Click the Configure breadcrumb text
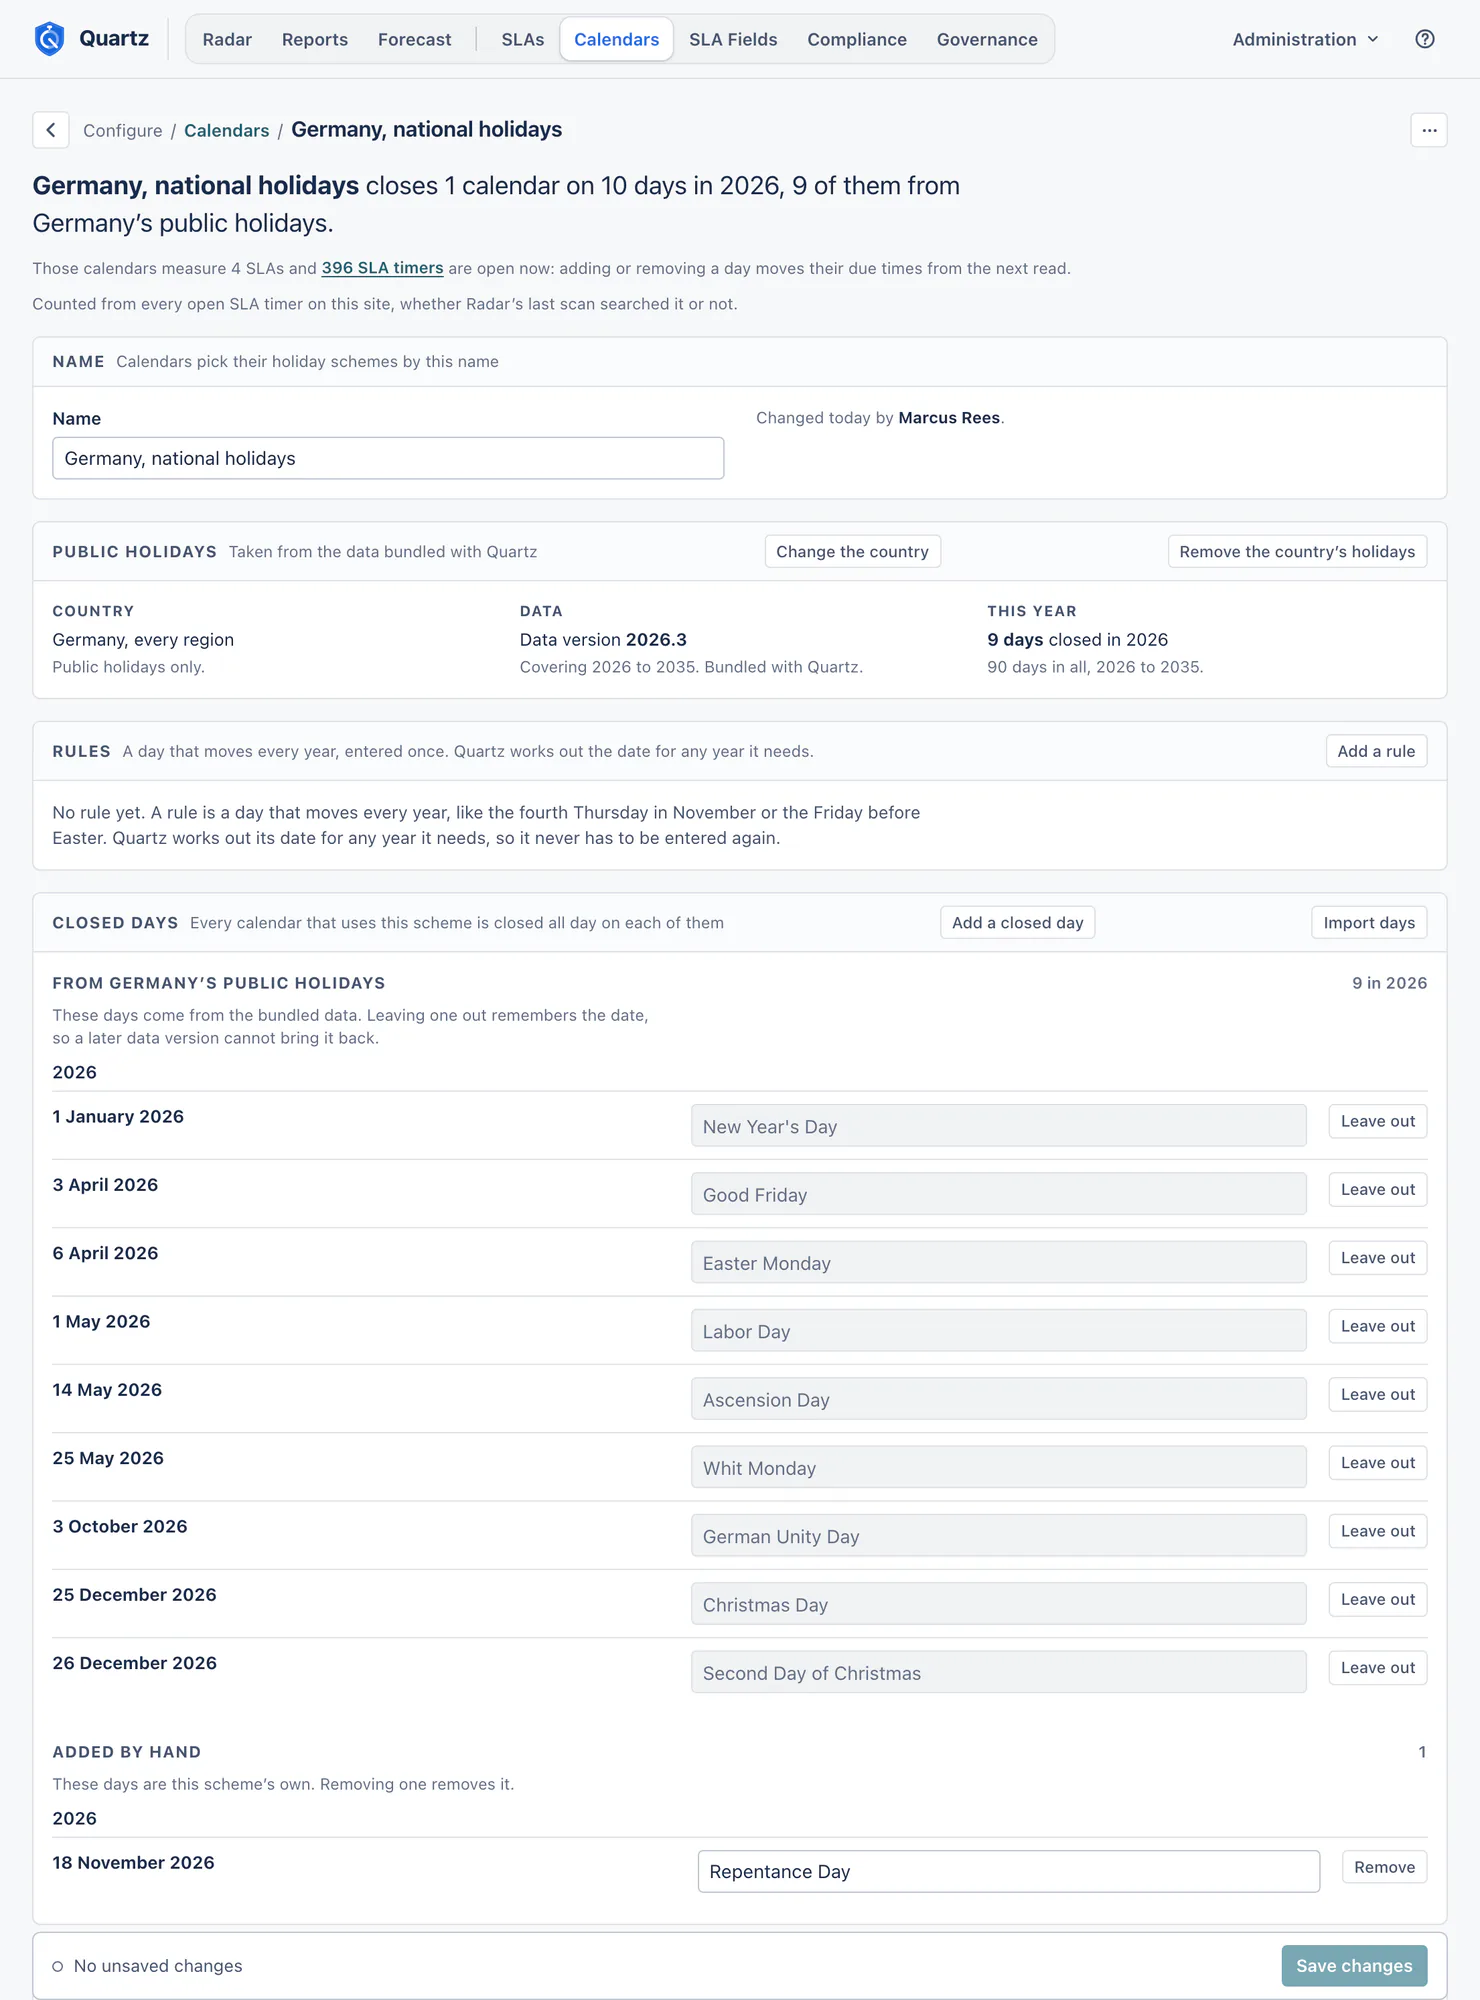The image size is (1480, 2000). (x=123, y=131)
